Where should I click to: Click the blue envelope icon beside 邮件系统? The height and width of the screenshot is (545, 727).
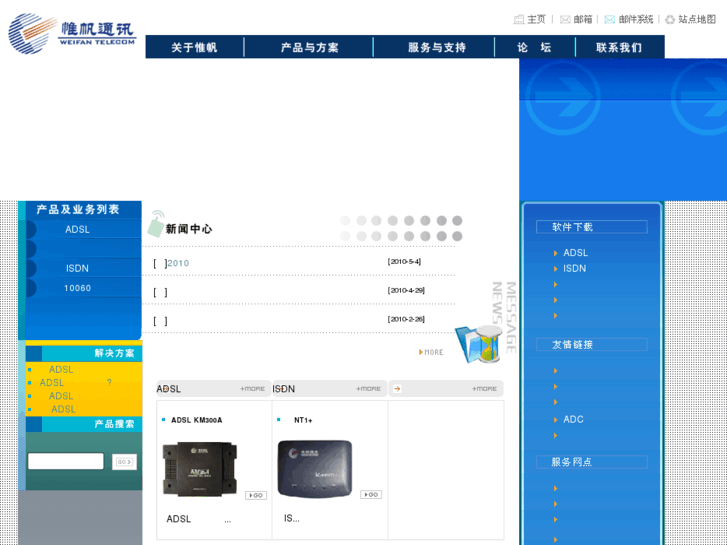coord(610,19)
